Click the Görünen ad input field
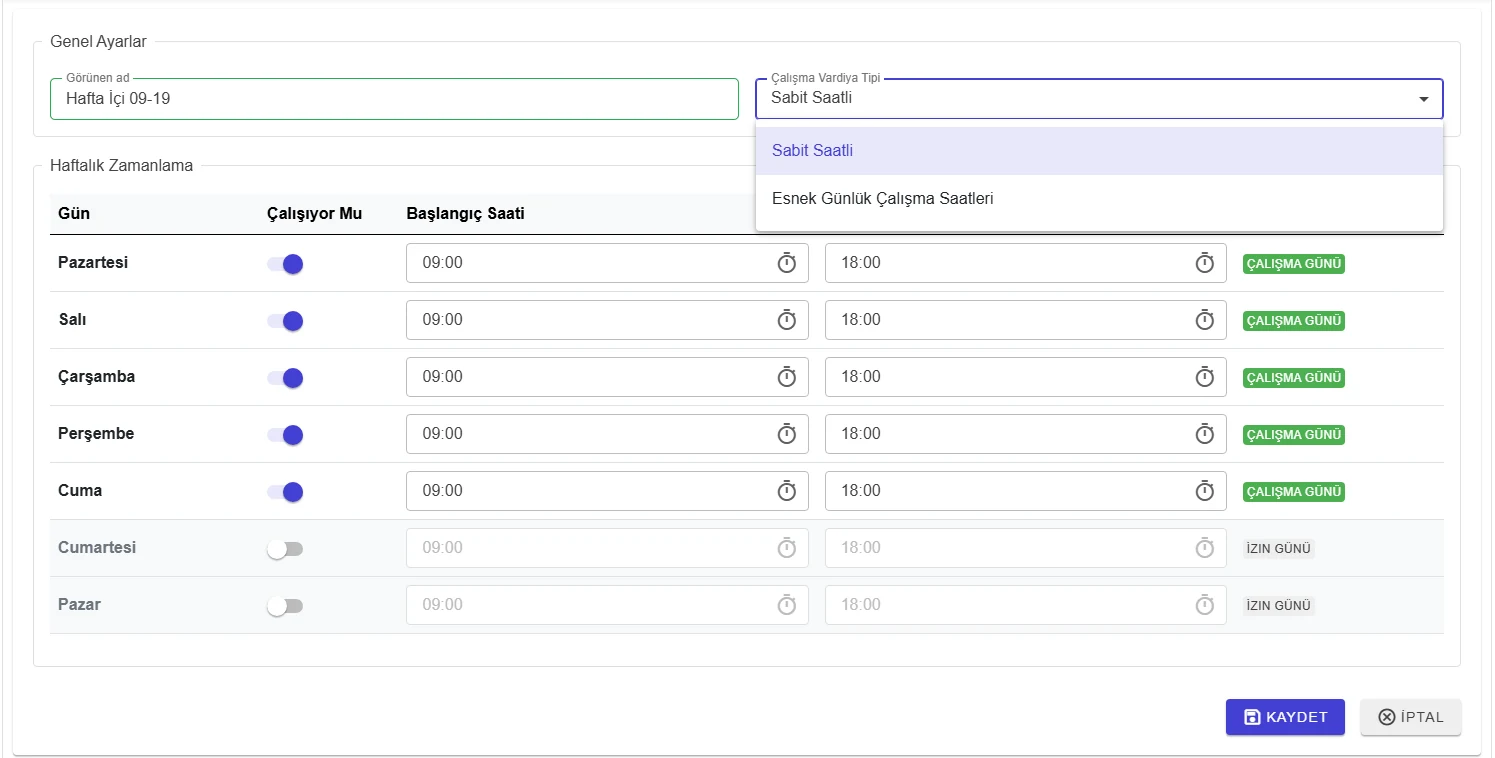Image resolution: width=1495 pixels, height=758 pixels. (x=394, y=99)
